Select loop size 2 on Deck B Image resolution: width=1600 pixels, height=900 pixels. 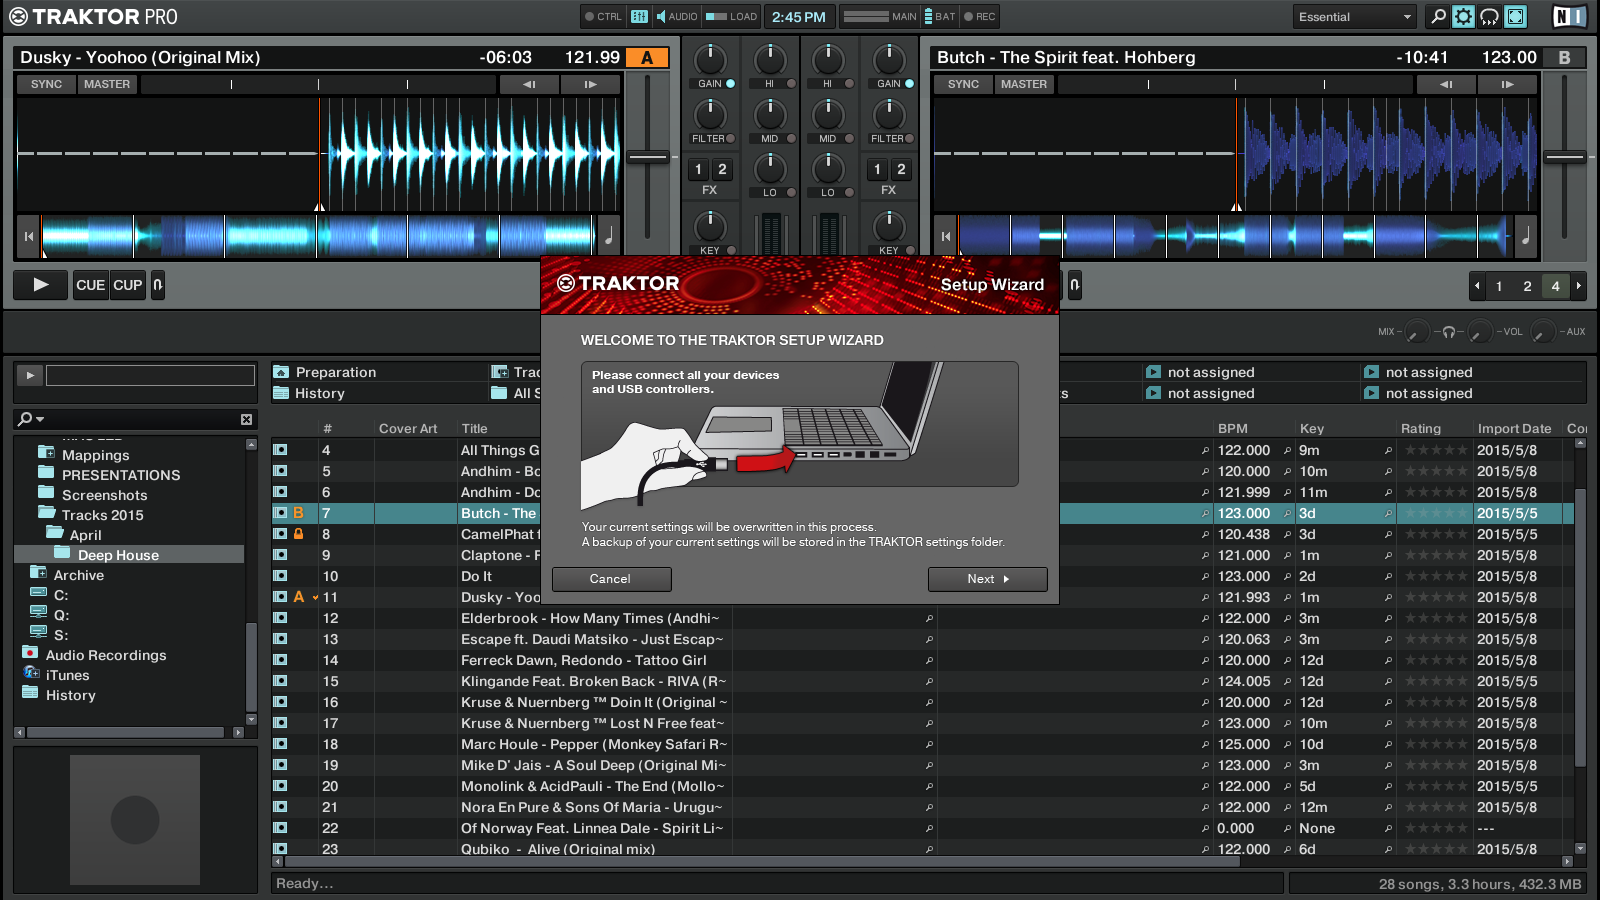pos(1527,286)
